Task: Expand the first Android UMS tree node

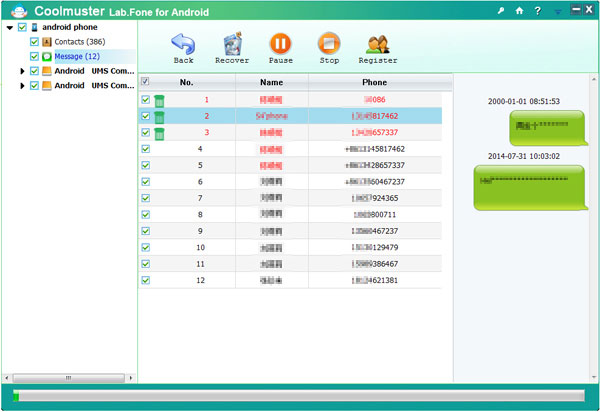Action: [22, 71]
